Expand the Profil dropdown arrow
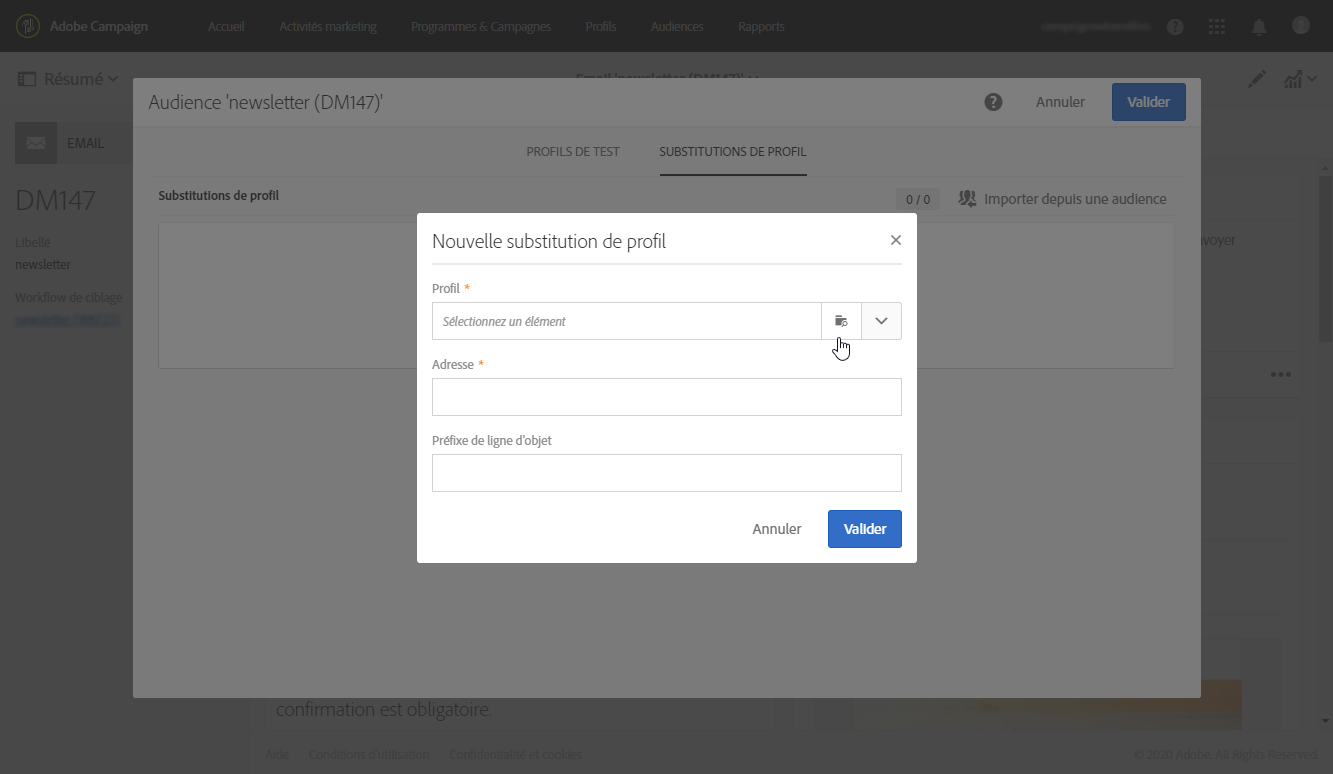The width and height of the screenshot is (1333, 774). point(881,321)
